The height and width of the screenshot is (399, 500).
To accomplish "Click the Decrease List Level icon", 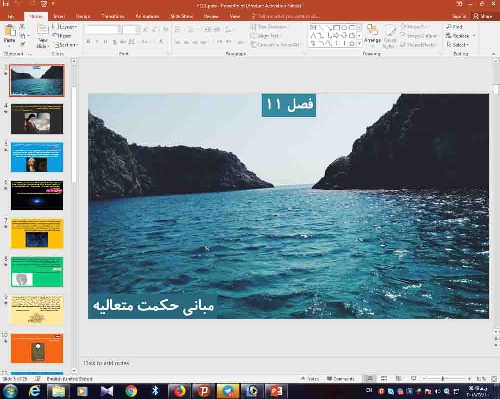I will [x=207, y=30].
